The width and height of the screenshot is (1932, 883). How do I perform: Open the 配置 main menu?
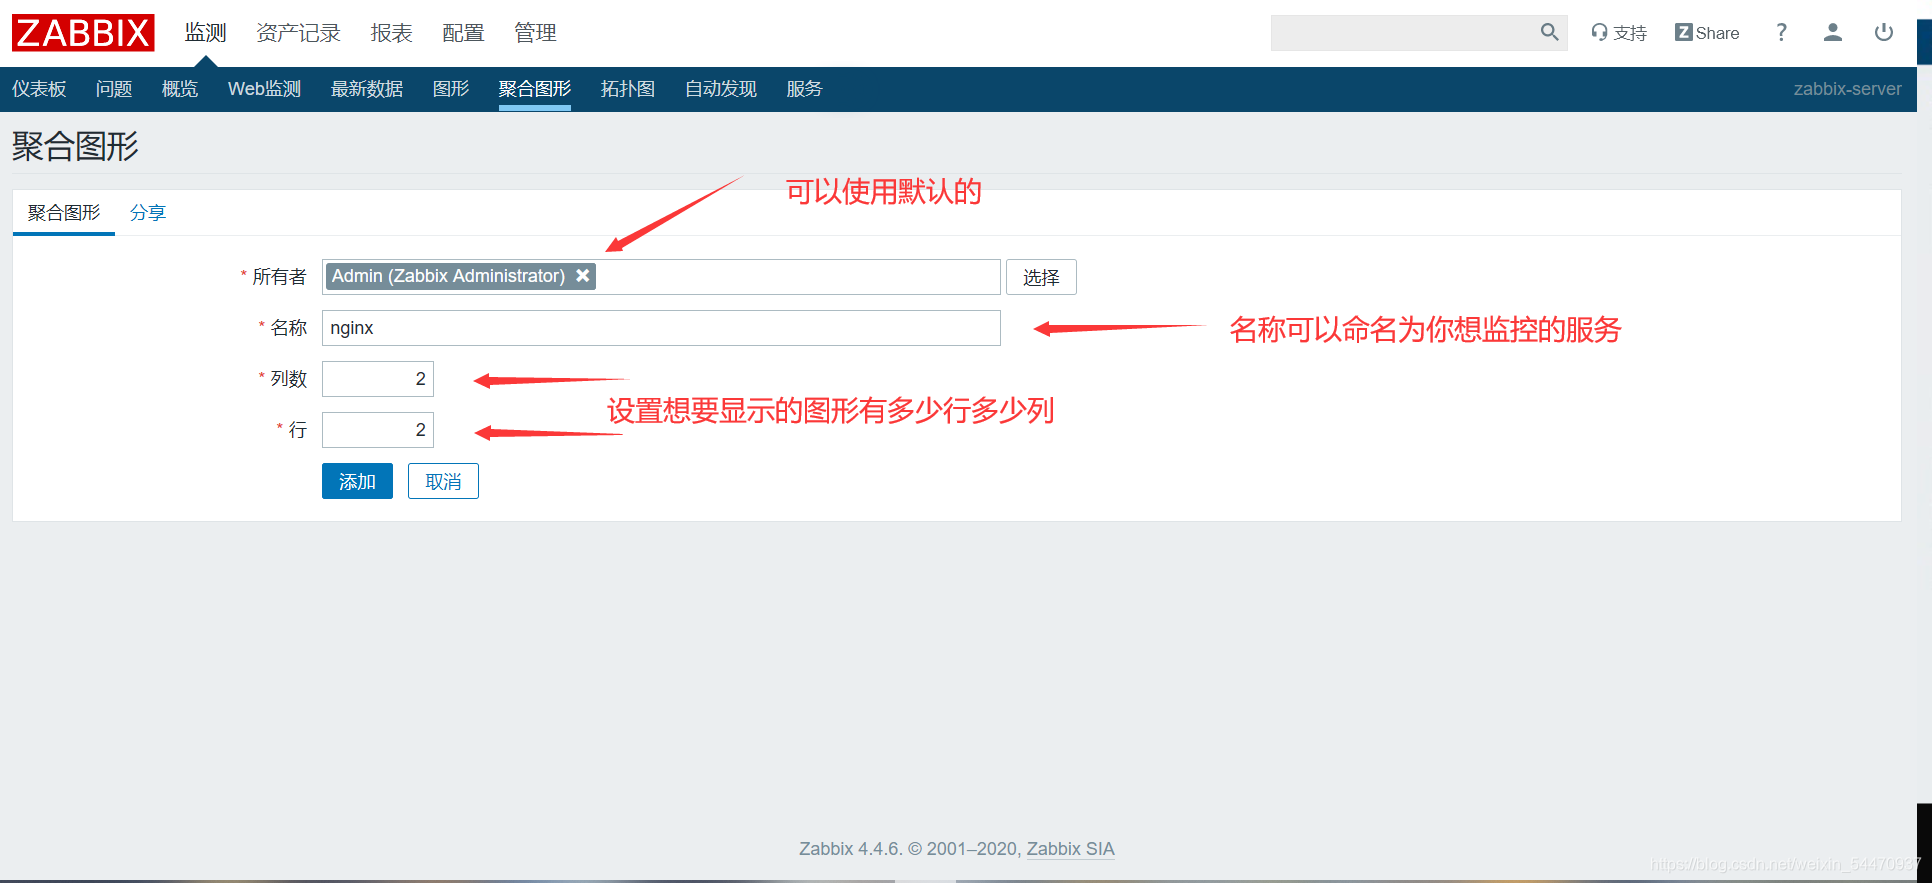[x=463, y=33]
